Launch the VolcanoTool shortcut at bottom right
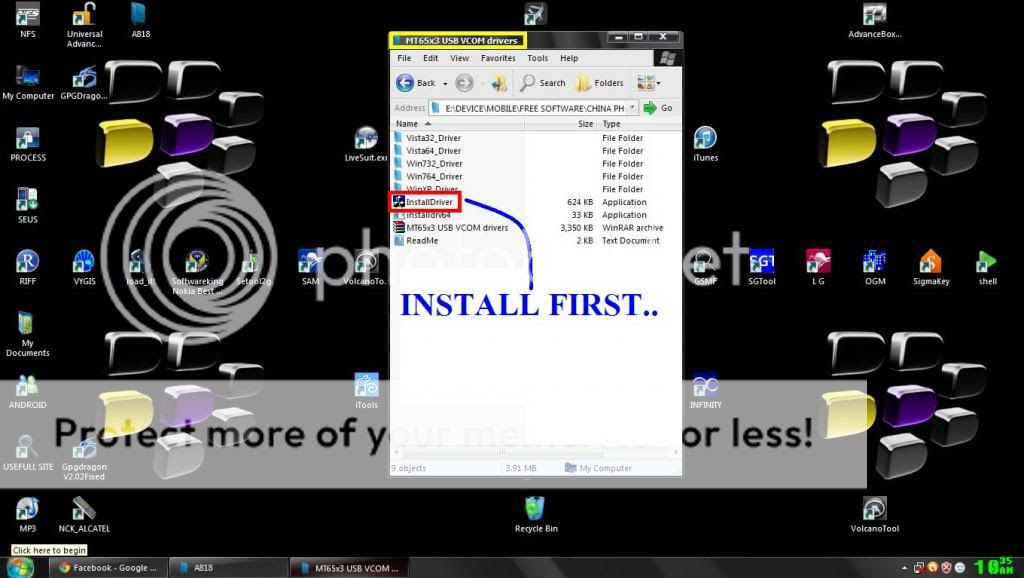The image size is (1024, 578). 874,515
